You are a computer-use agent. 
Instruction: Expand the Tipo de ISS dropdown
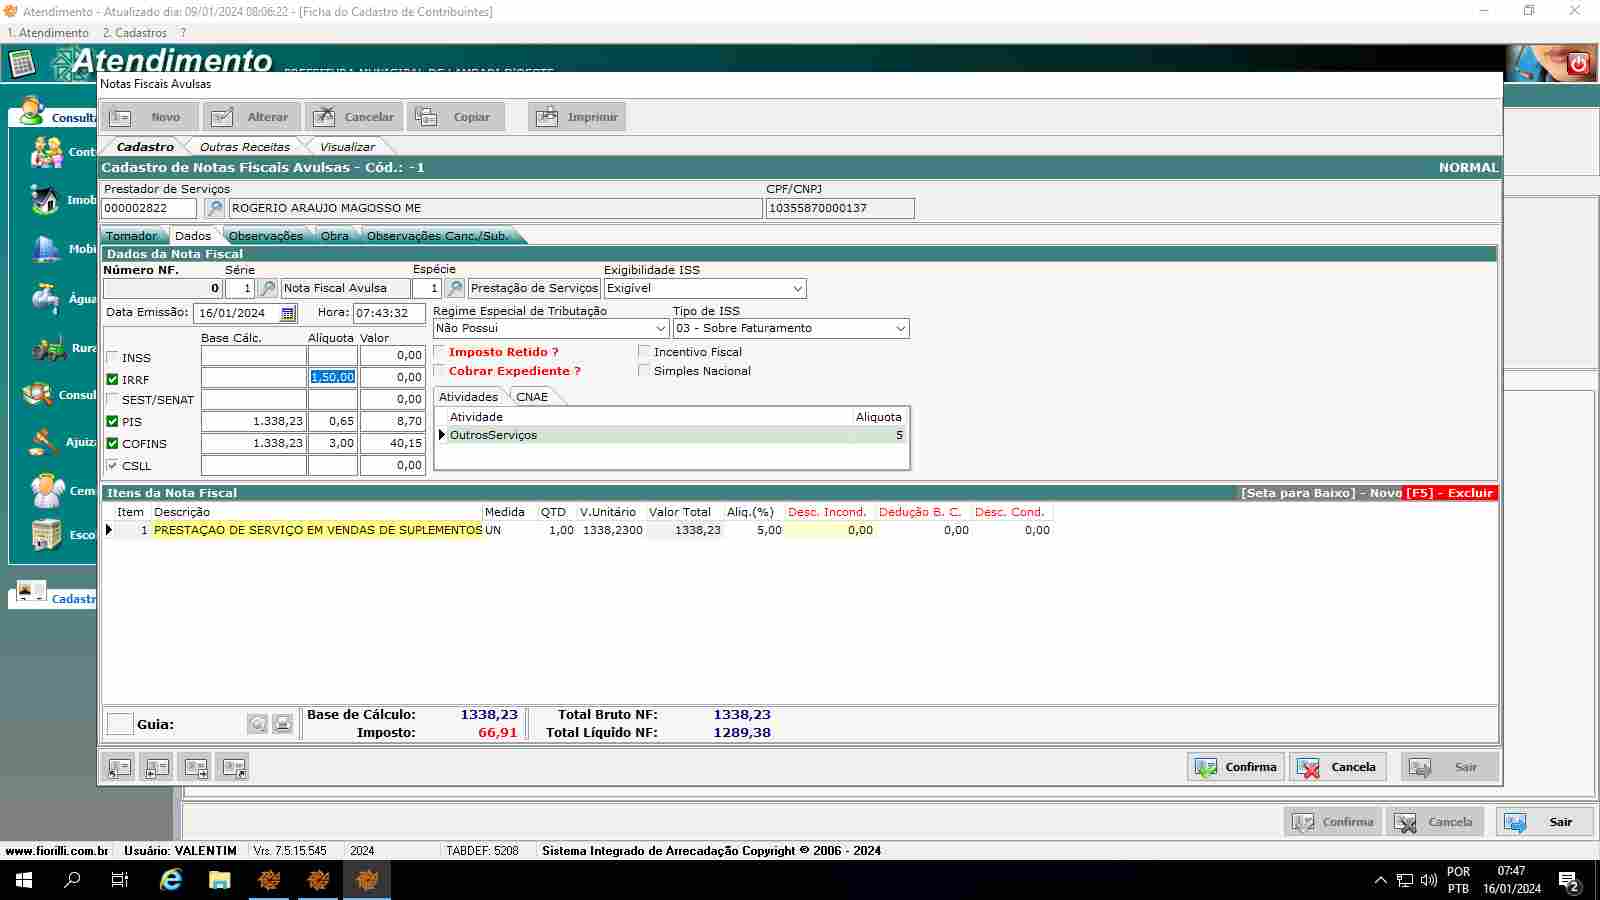(900, 328)
